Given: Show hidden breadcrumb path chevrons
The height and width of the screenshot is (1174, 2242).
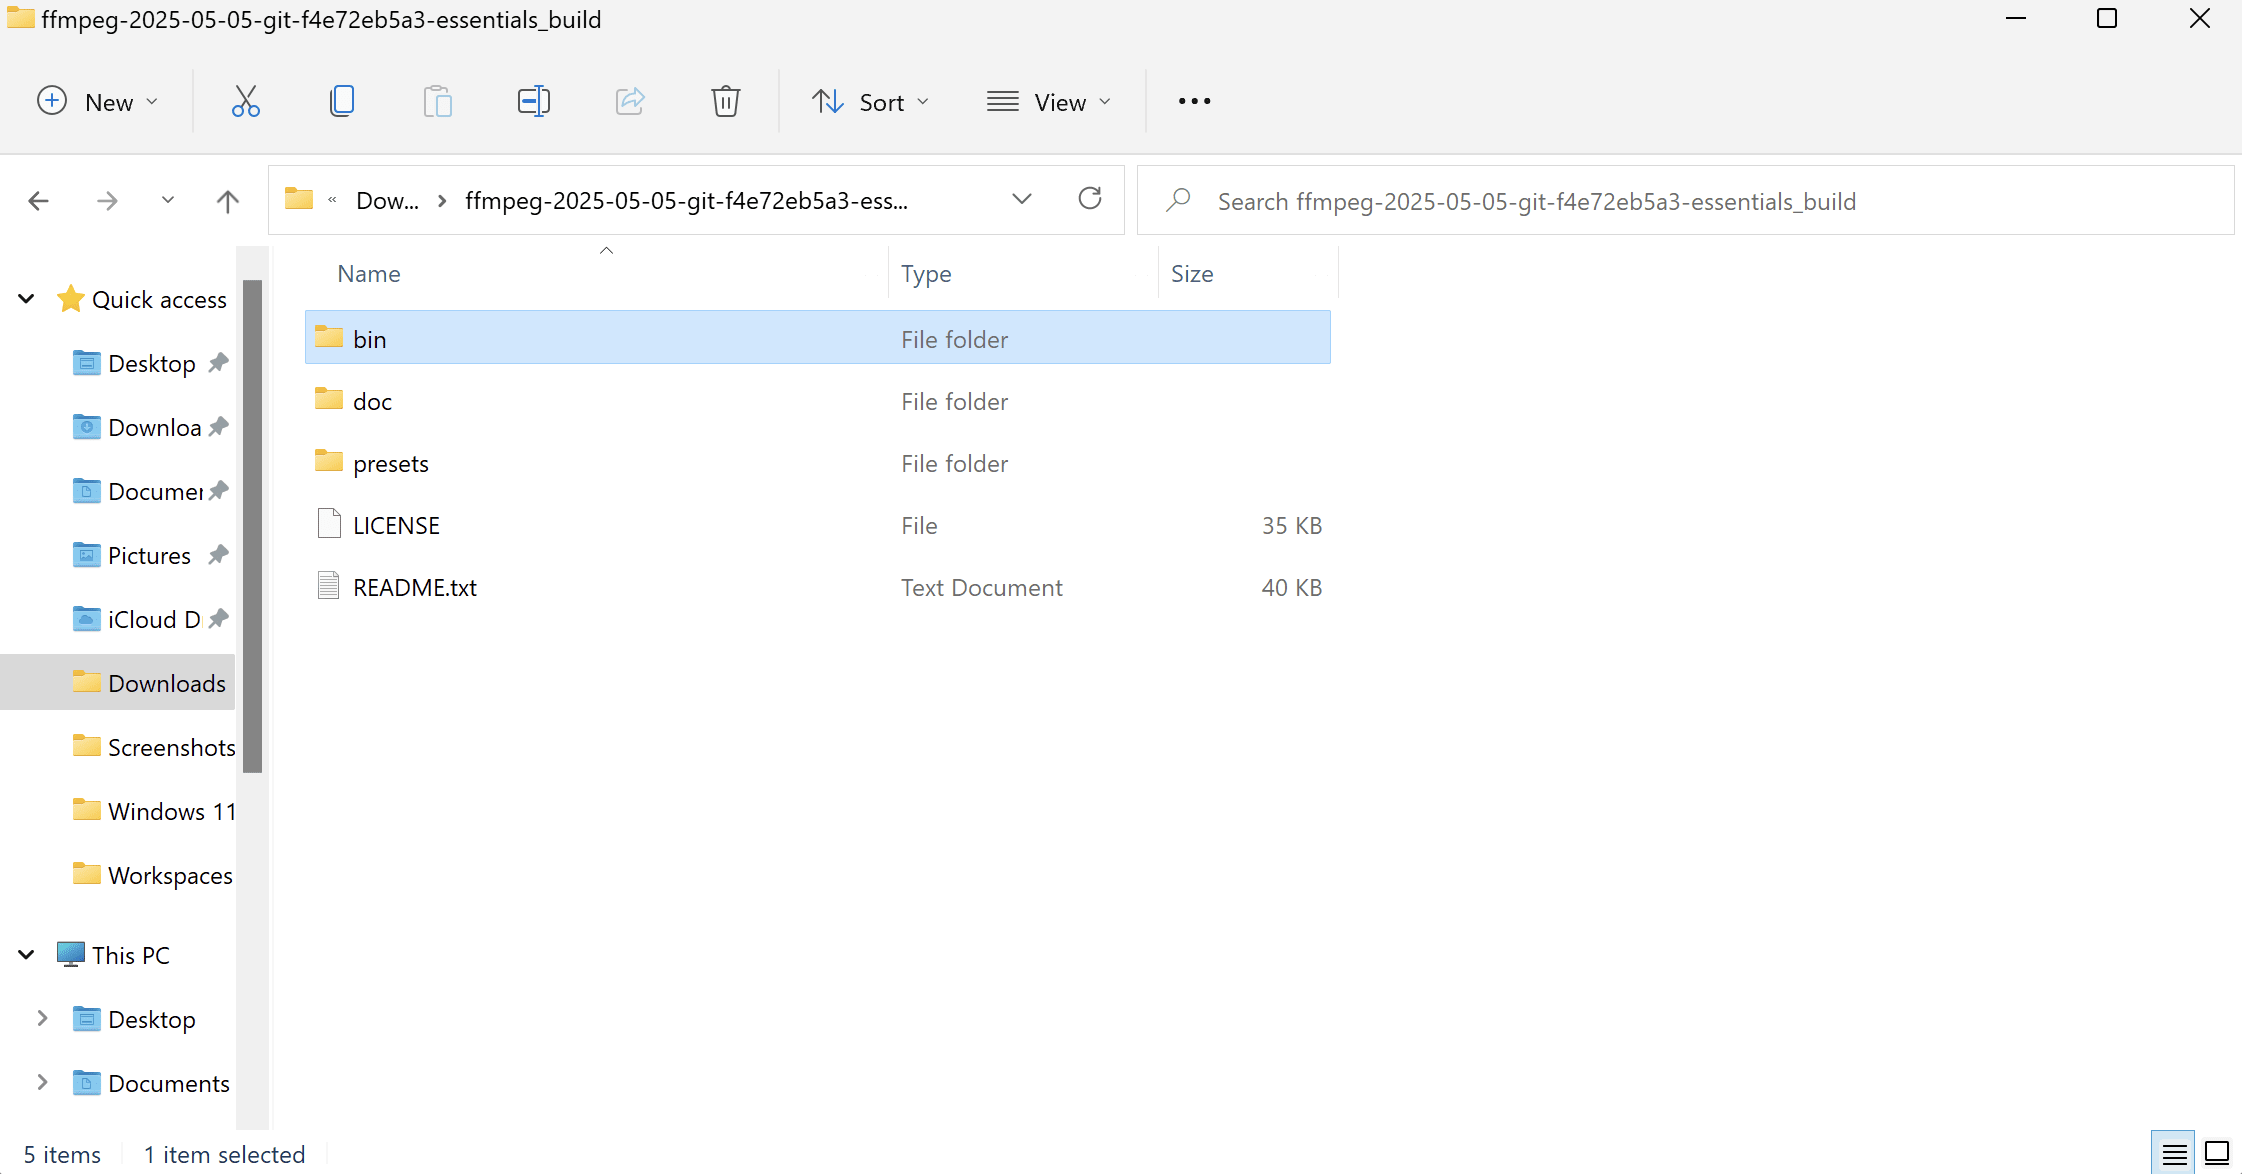Looking at the screenshot, I should (x=332, y=200).
